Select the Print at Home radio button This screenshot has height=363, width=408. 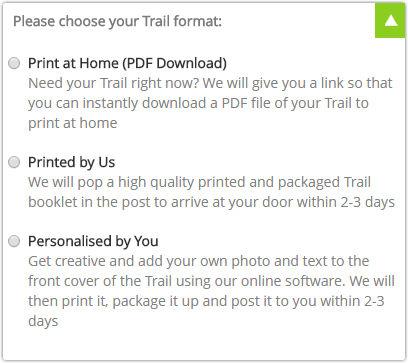tap(14, 63)
